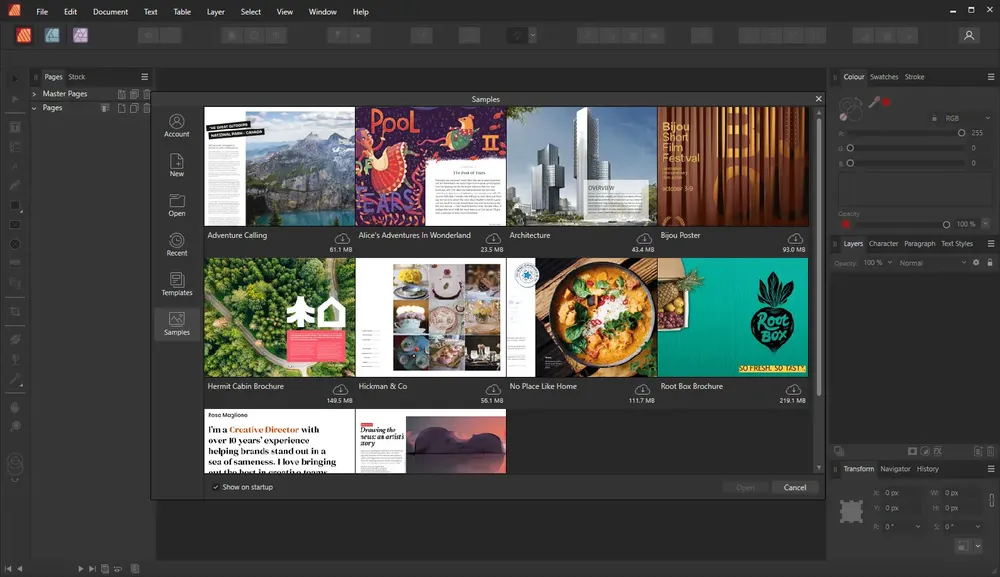Download the Root Box Brochure sample

793,390
